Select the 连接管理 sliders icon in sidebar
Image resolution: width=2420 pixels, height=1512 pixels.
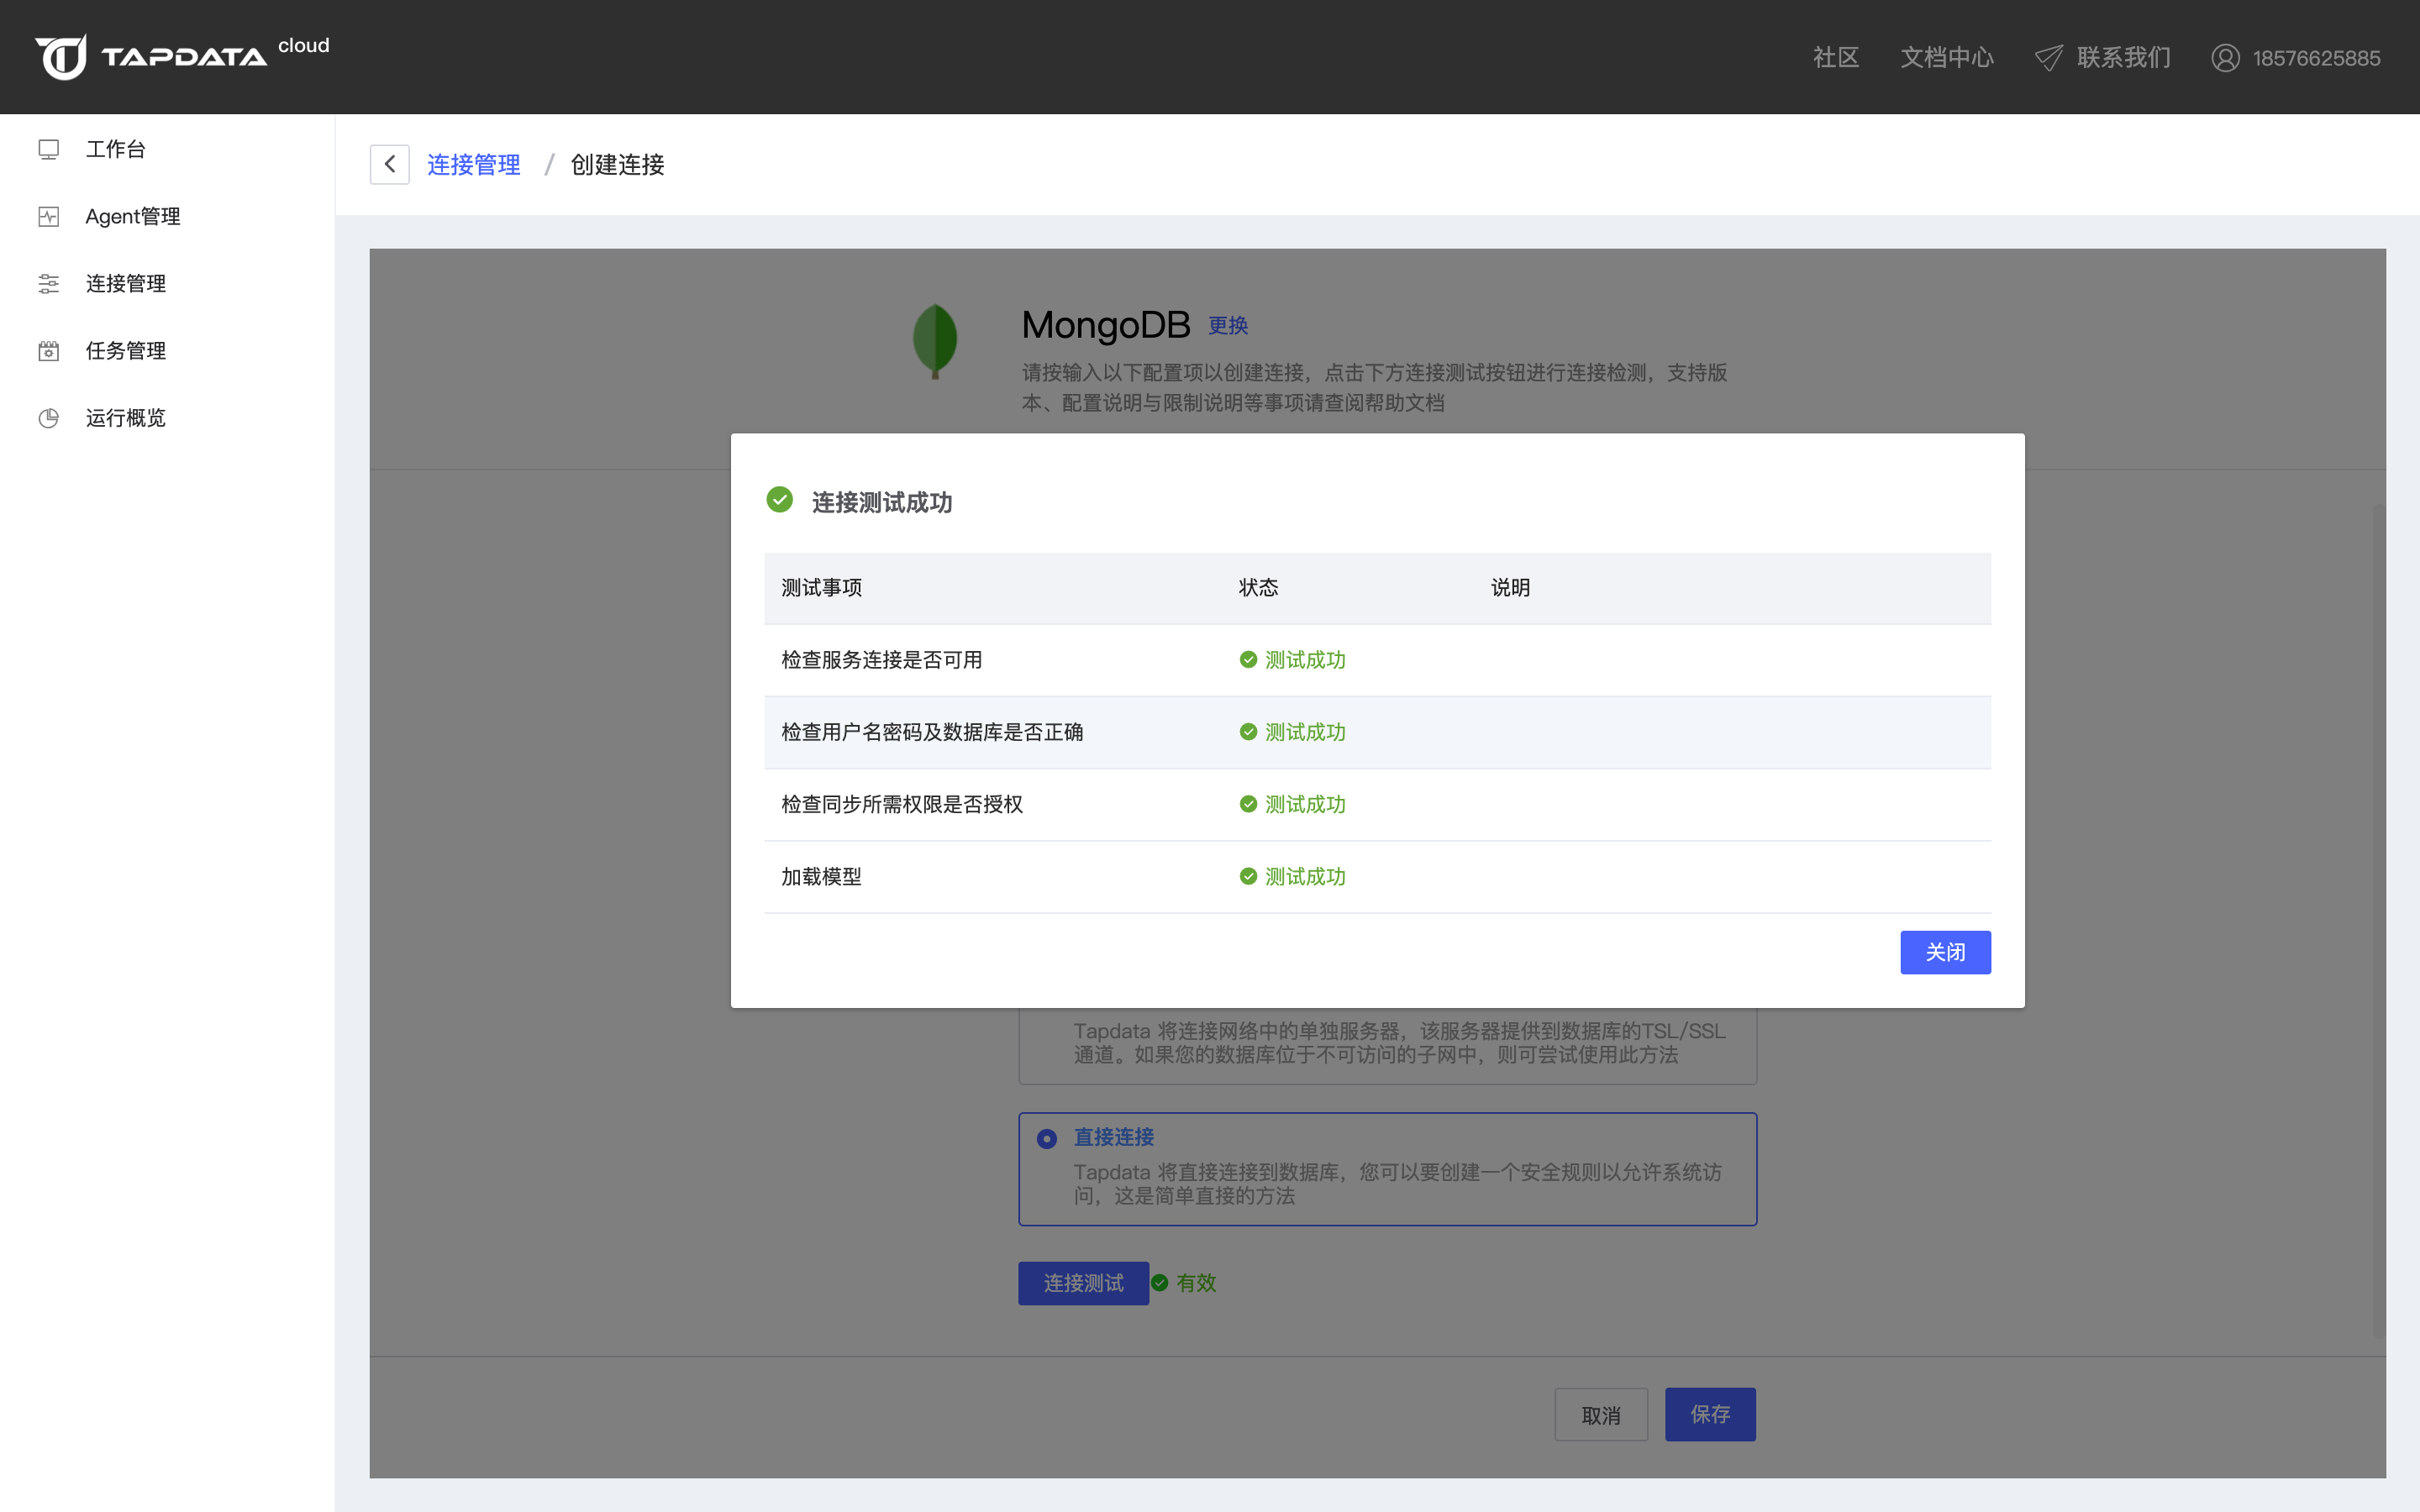[49, 284]
